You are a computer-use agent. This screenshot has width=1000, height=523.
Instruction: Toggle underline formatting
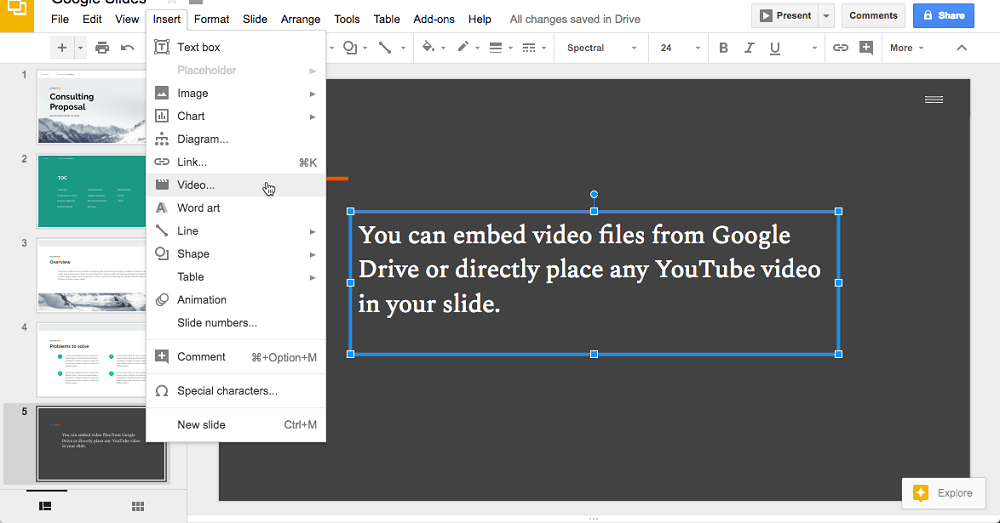775,48
